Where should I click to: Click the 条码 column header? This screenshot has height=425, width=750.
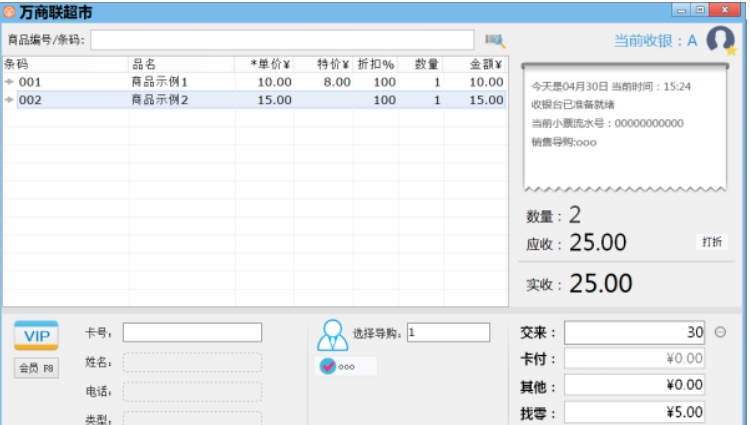tap(66, 64)
